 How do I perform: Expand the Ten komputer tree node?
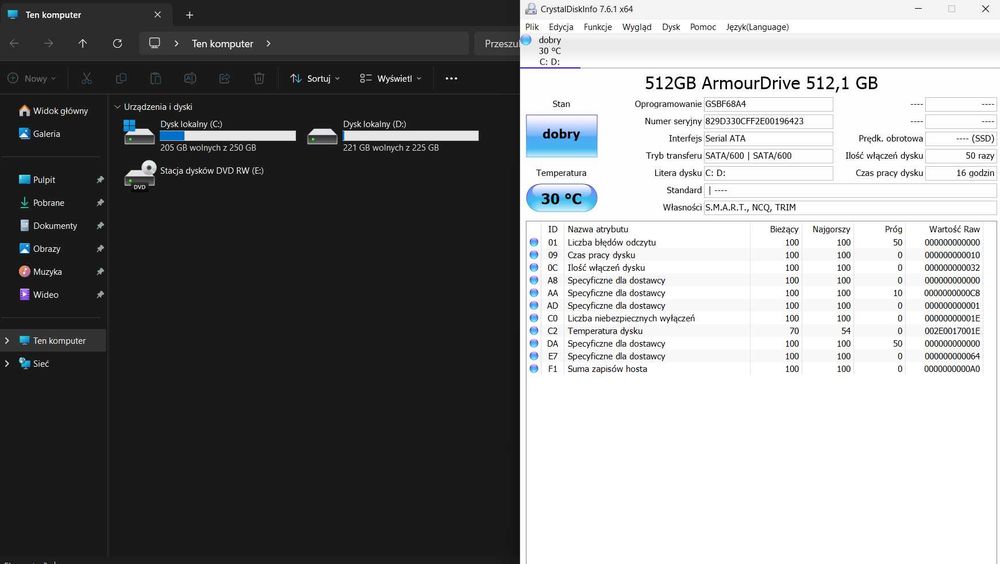pos(7,341)
